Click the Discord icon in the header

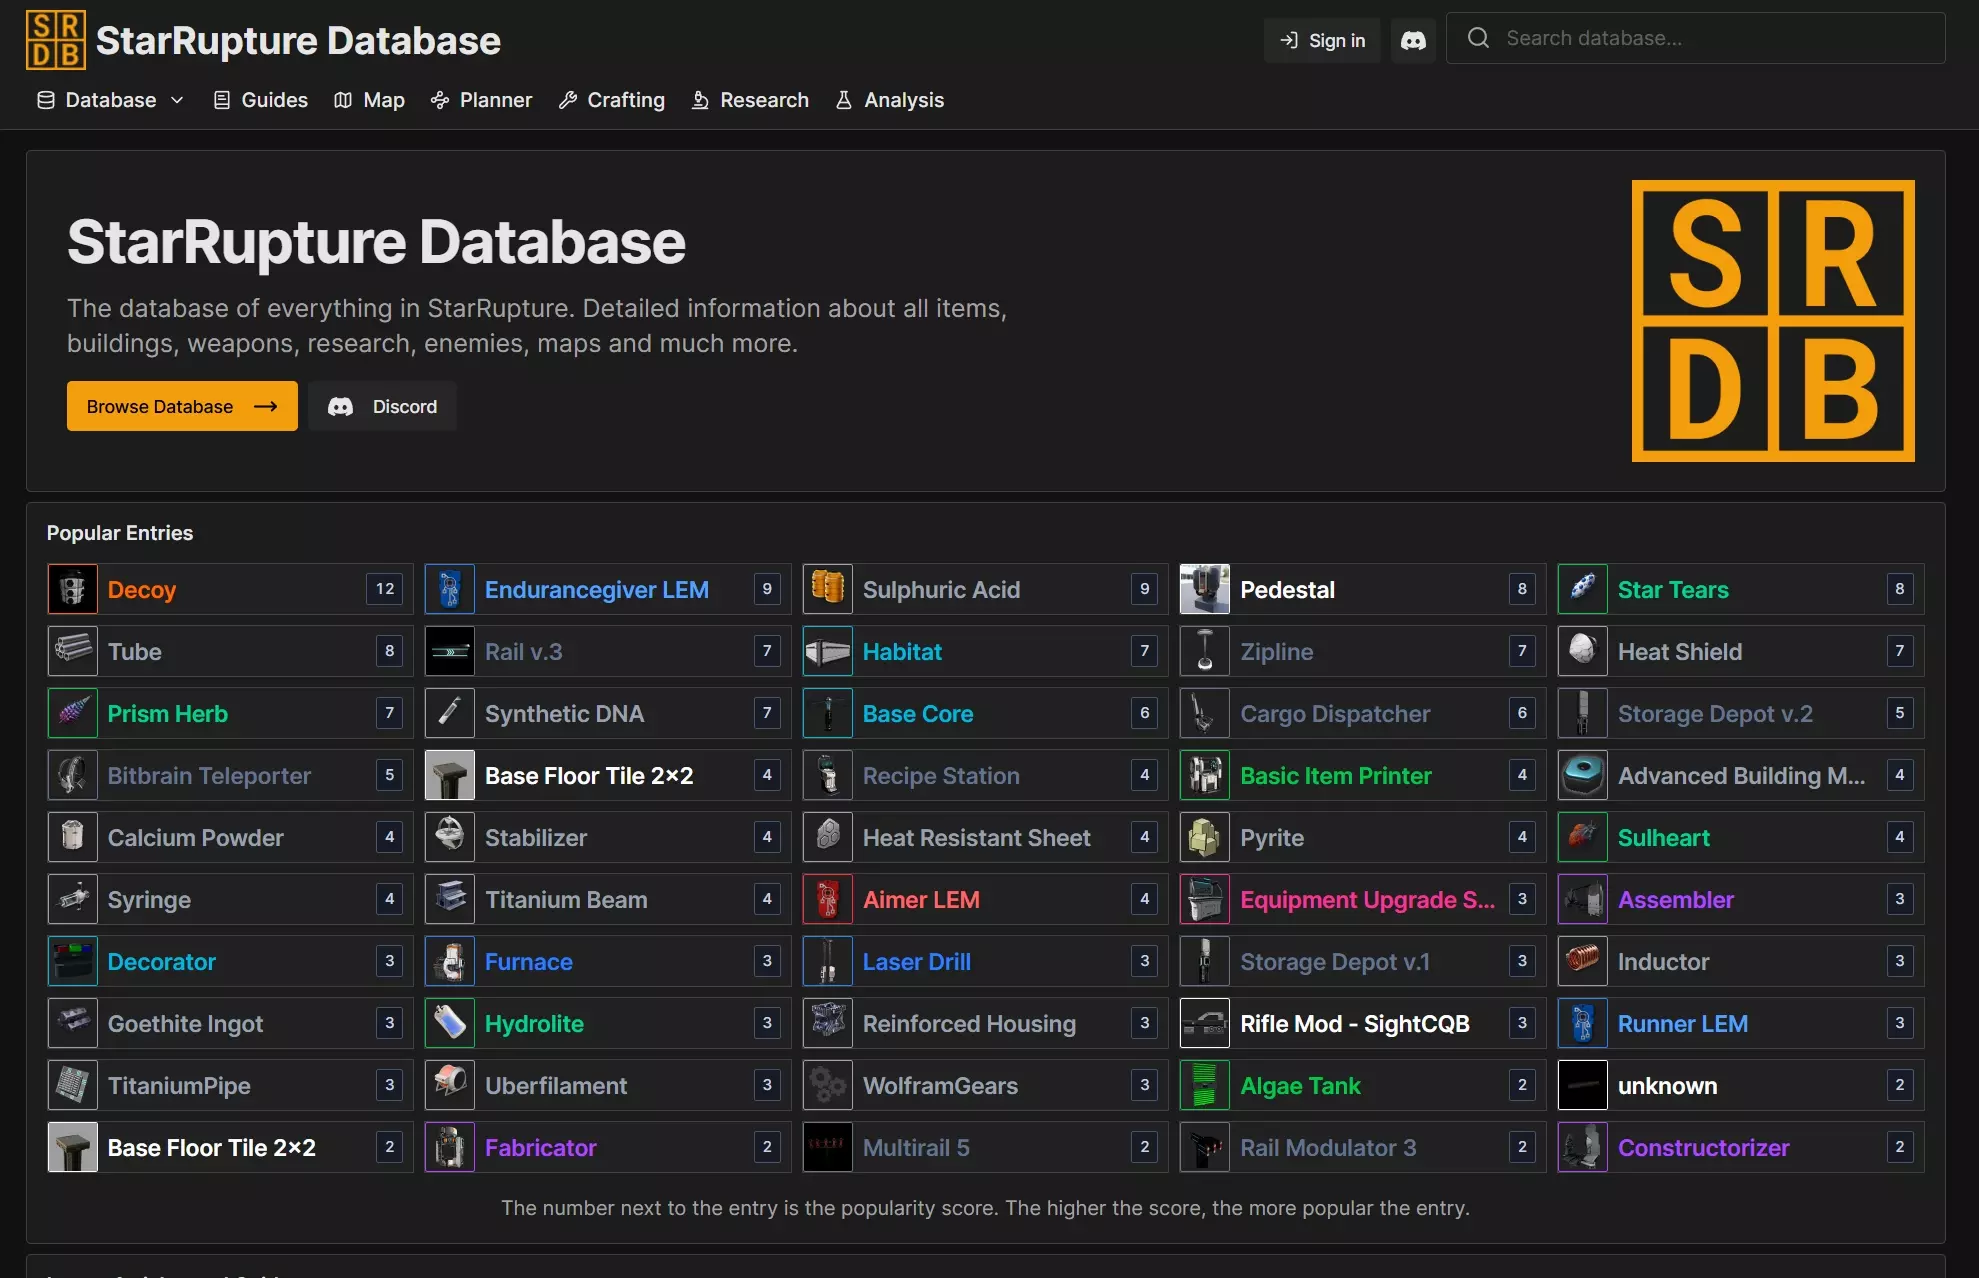[1412, 40]
